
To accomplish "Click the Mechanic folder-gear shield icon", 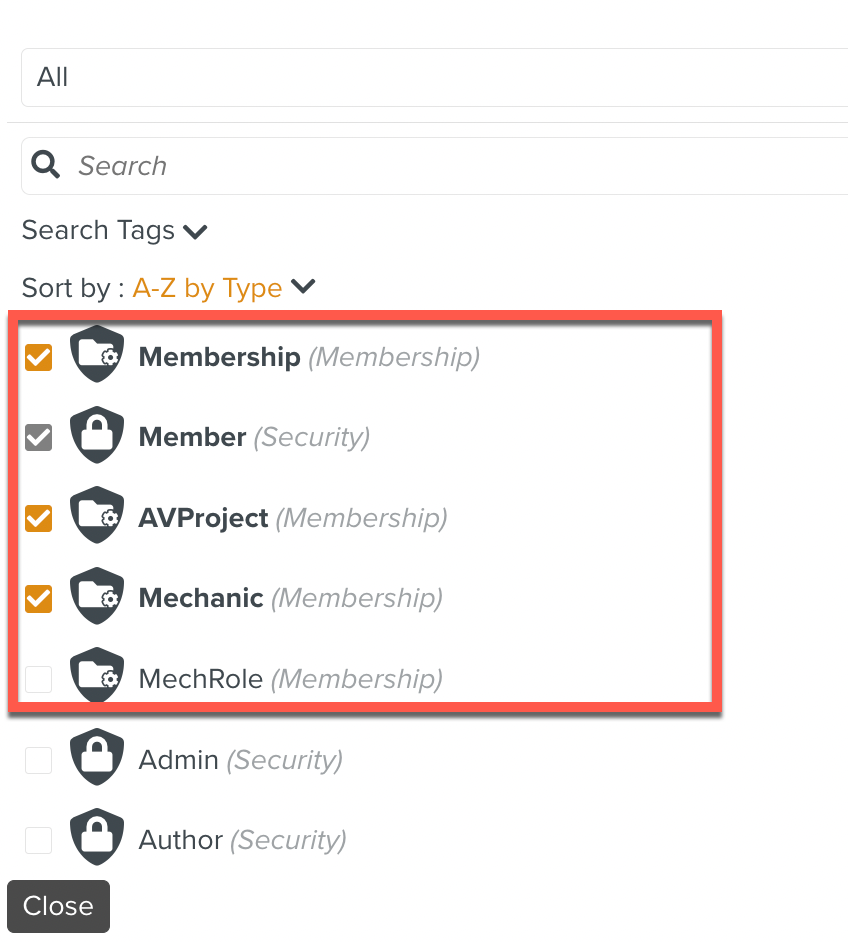I will click(x=97, y=597).
